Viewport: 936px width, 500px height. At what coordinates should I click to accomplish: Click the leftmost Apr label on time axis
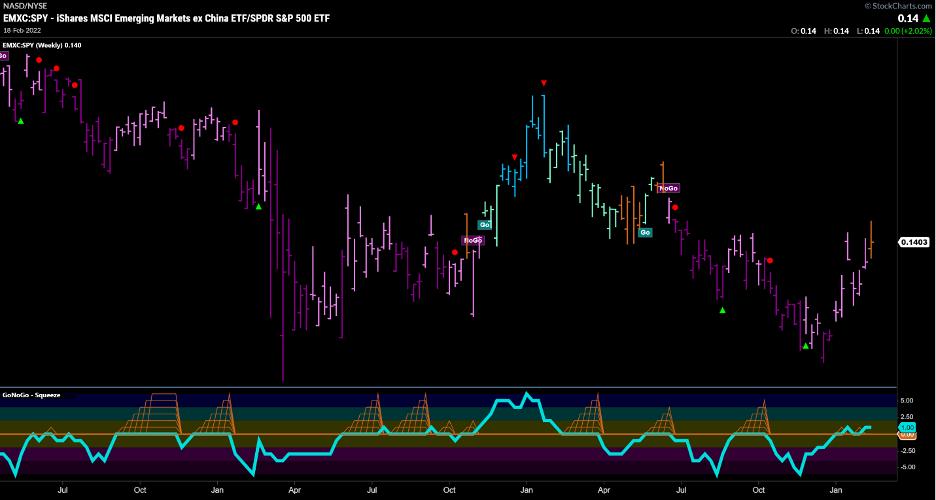[x=295, y=491]
